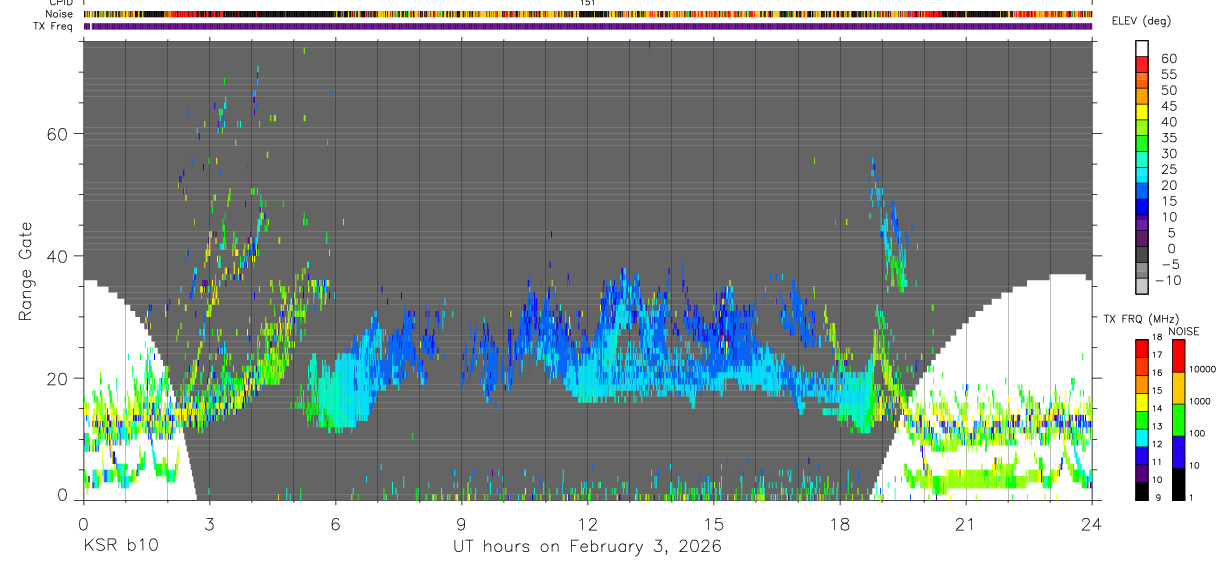Pick the blue NOISE swatch between 10 and 100
This screenshot has width=1228, height=567.
pyautogui.click(x=1177, y=451)
